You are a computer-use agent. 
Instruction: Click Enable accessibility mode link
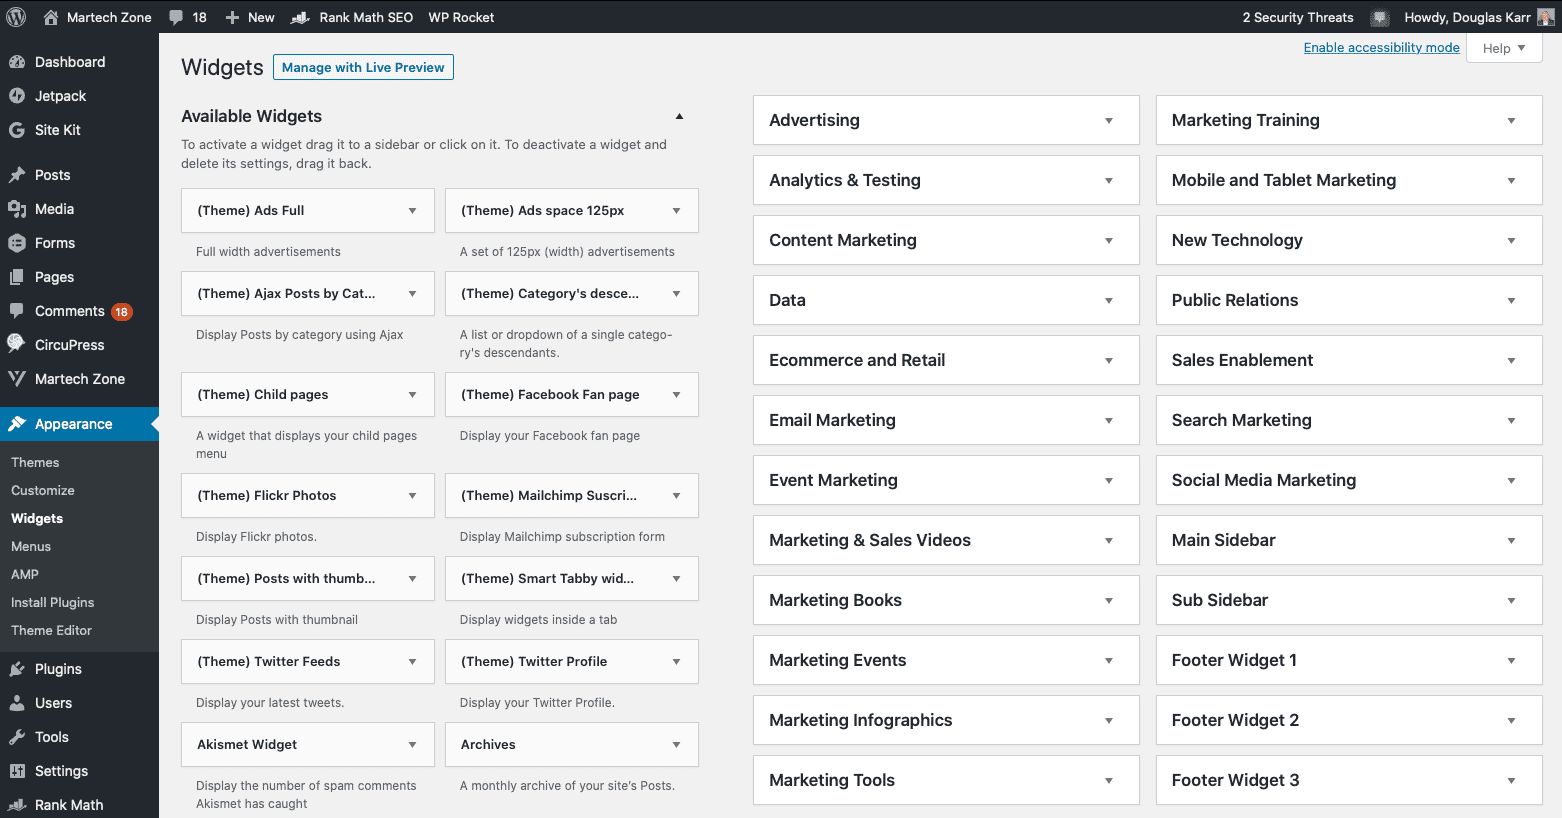coord(1381,47)
